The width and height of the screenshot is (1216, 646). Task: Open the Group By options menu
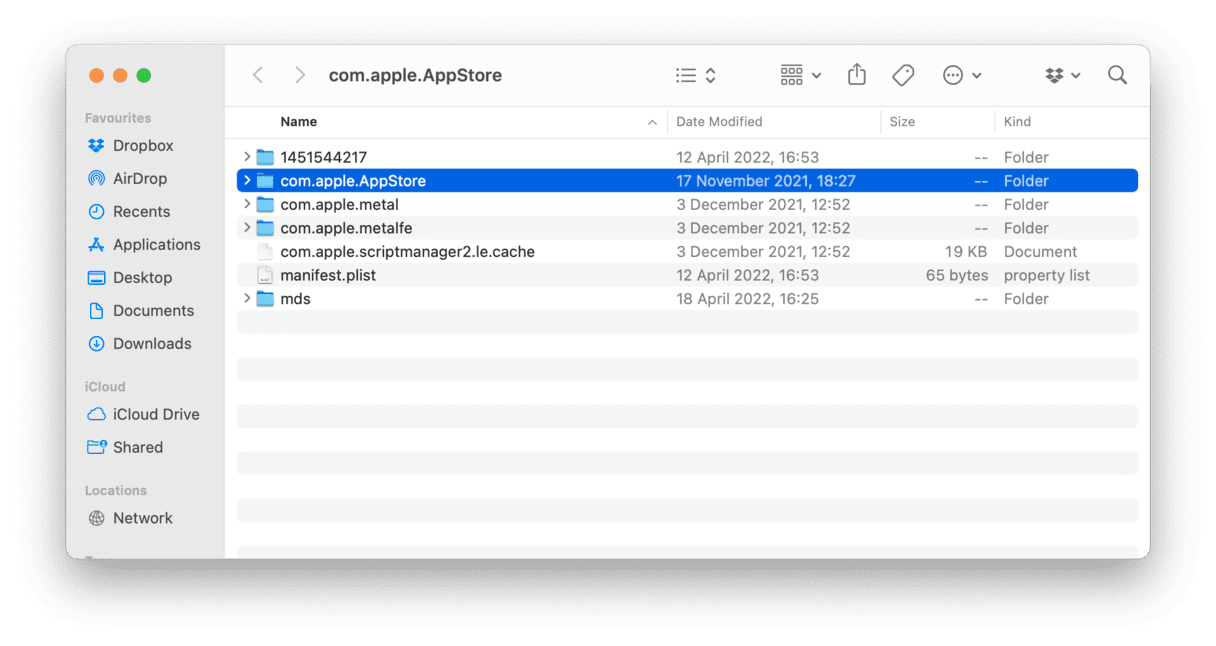tap(801, 75)
